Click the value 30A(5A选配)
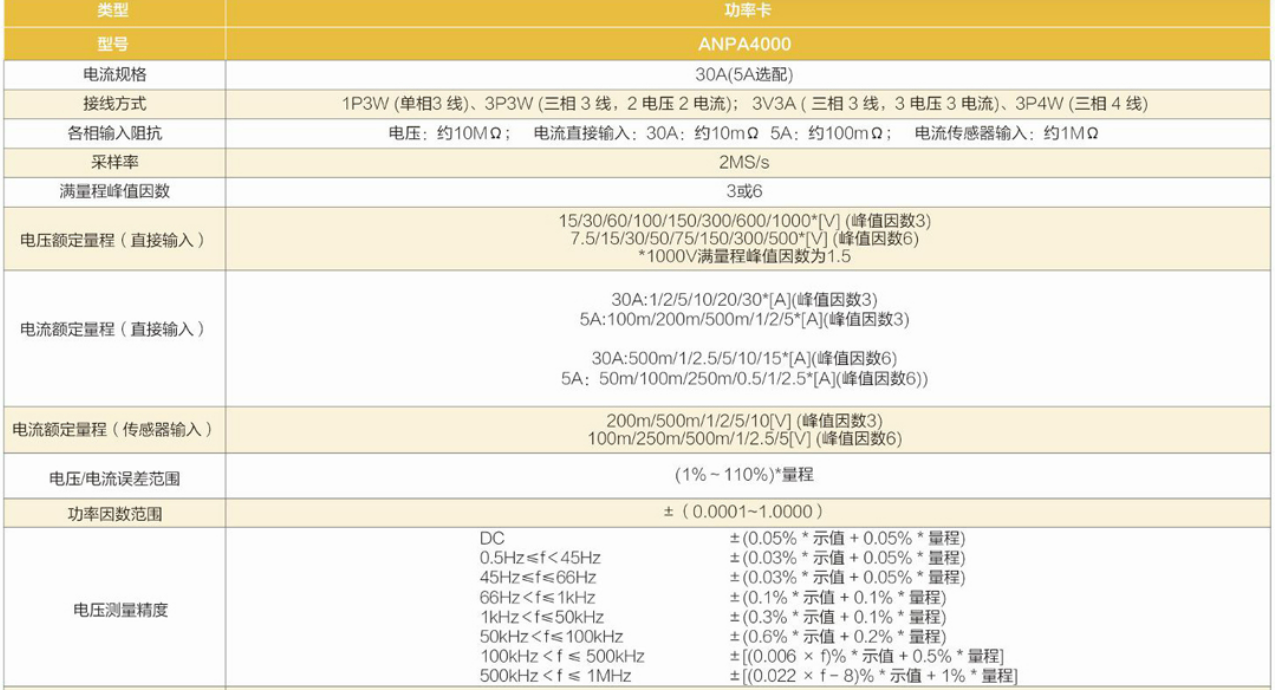 pos(745,75)
